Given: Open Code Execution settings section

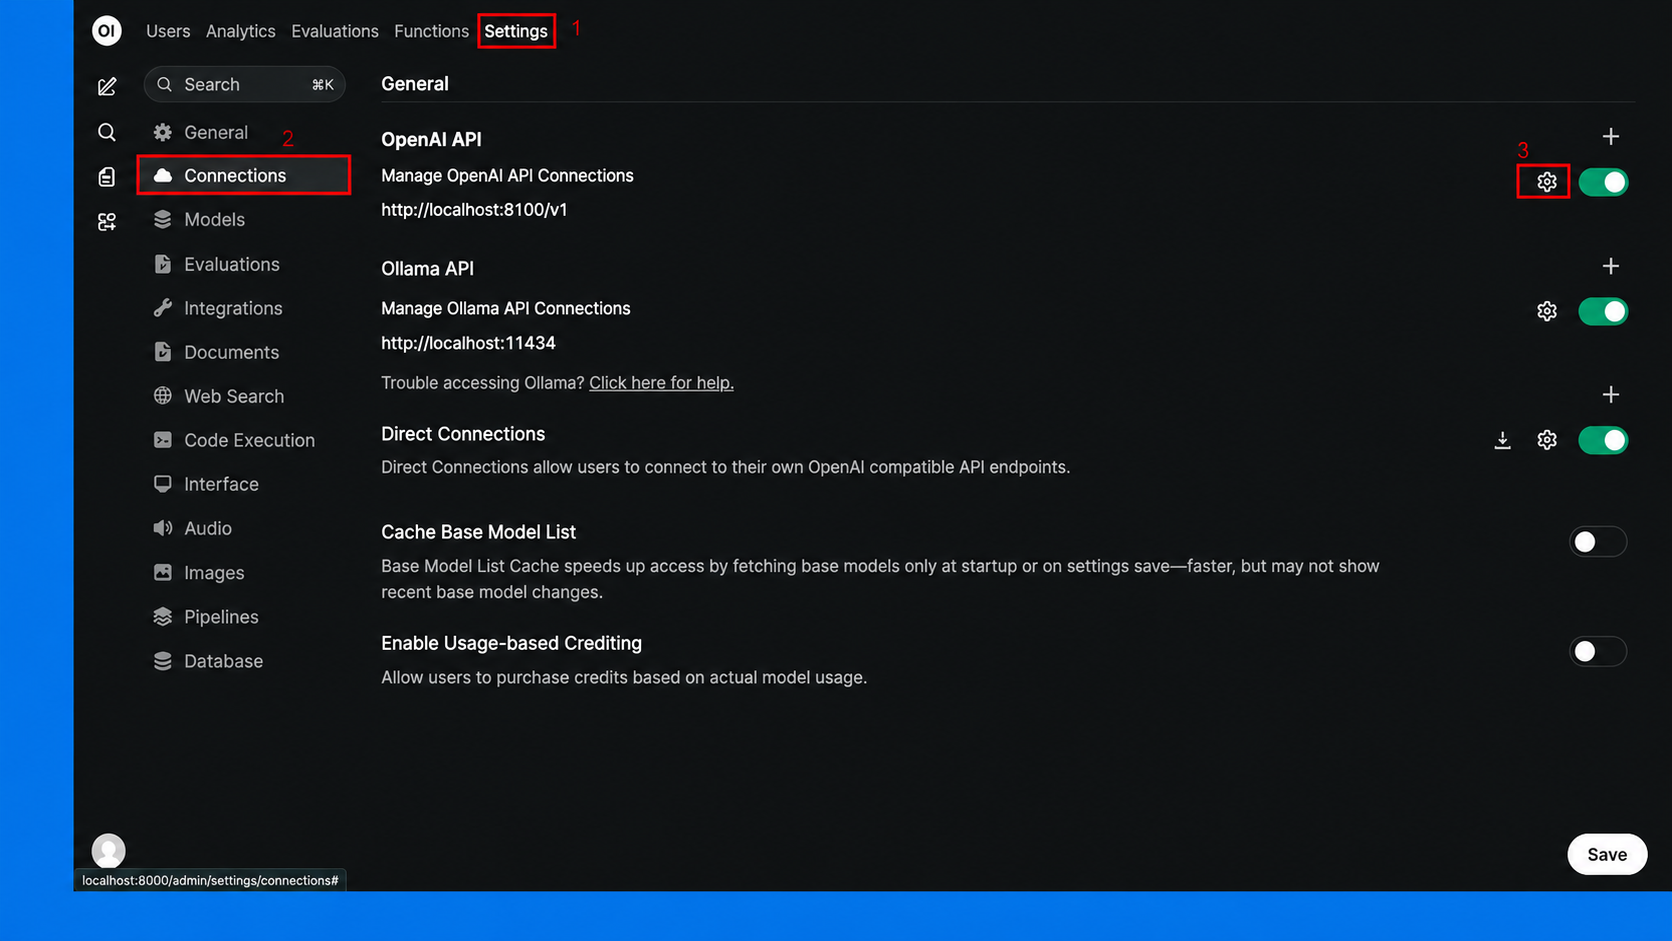Looking at the screenshot, I should coord(243,440).
